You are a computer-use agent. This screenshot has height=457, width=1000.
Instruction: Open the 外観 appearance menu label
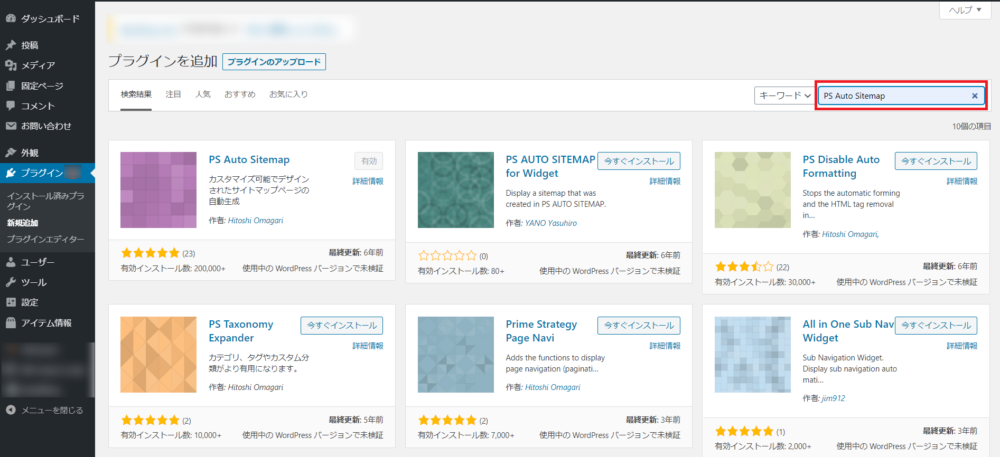tap(29, 152)
